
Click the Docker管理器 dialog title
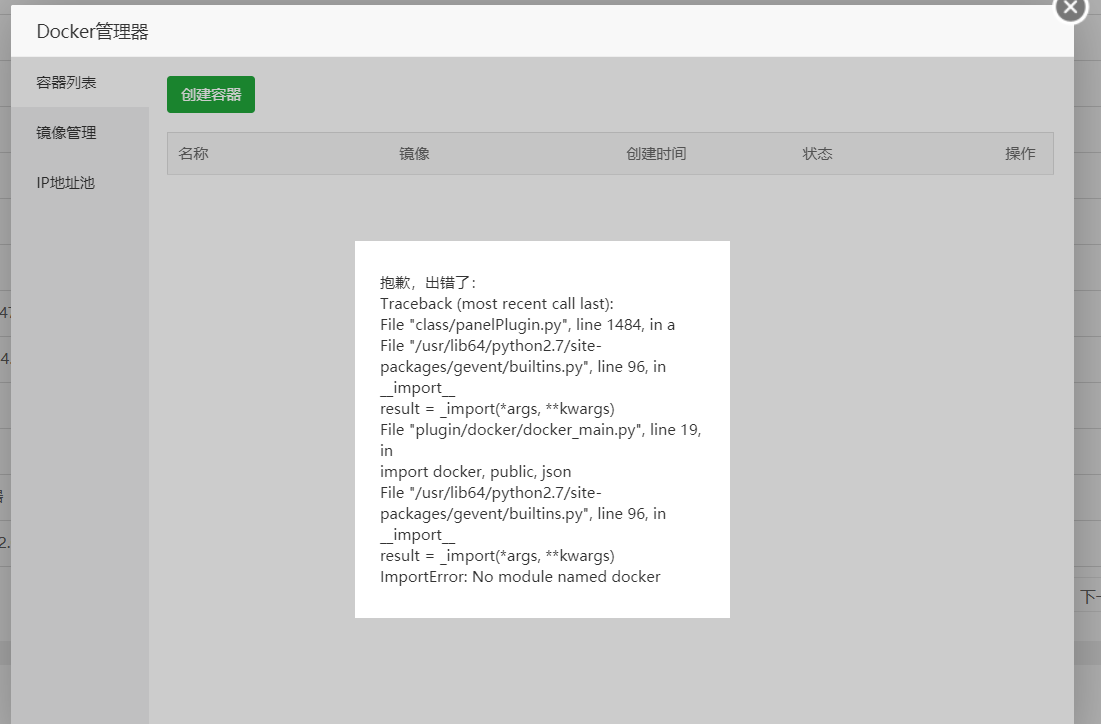coord(93,32)
